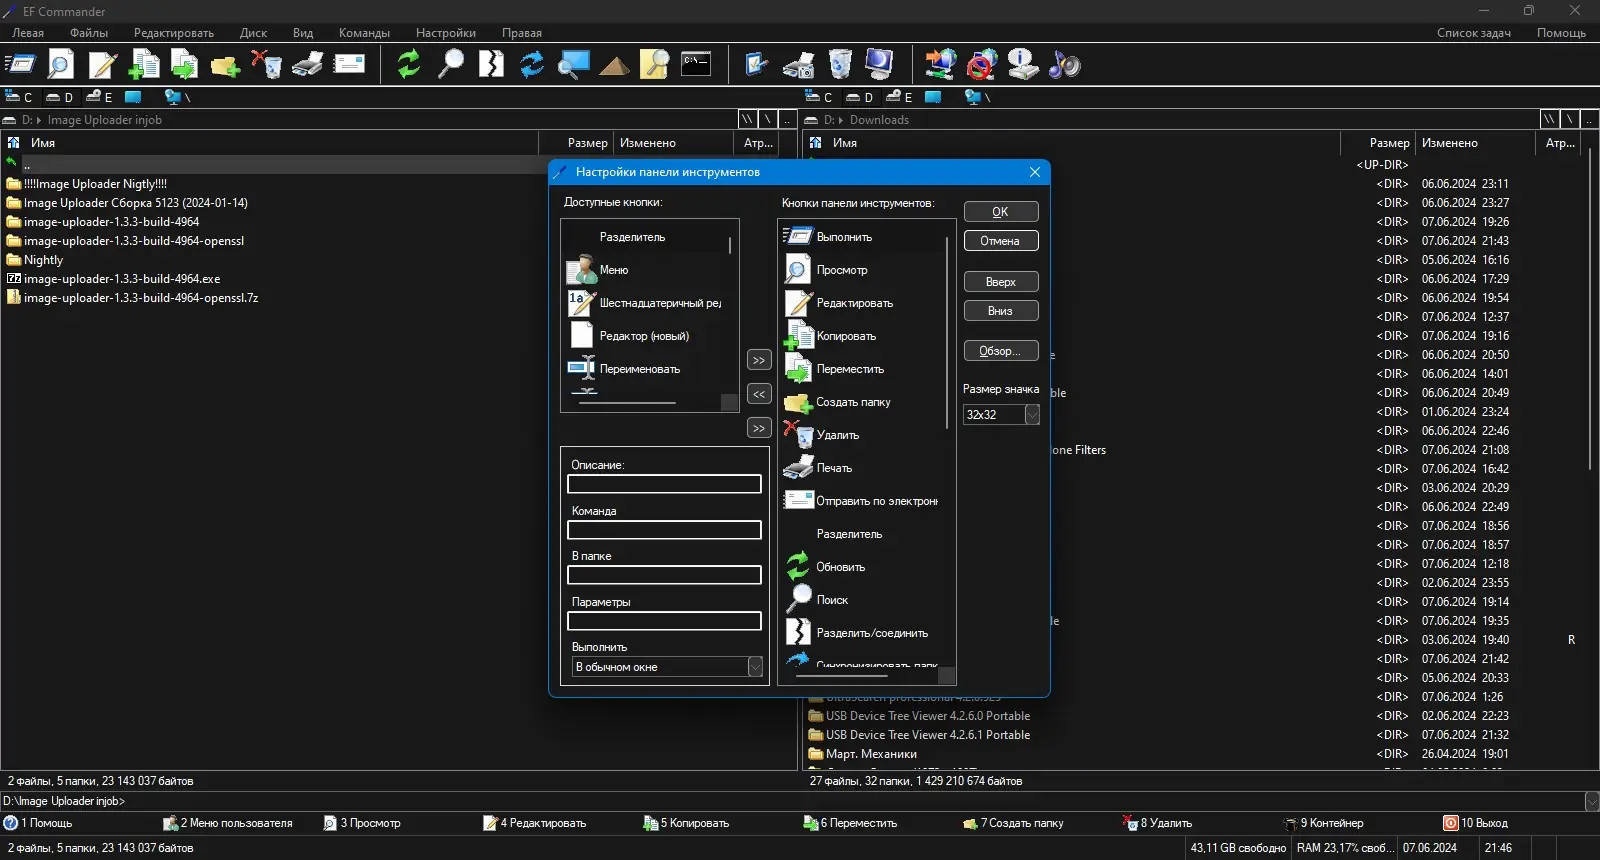This screenshot has width=1600, height=860.
Task: Open the Команды menu
Action: click(x=364, y=33)
